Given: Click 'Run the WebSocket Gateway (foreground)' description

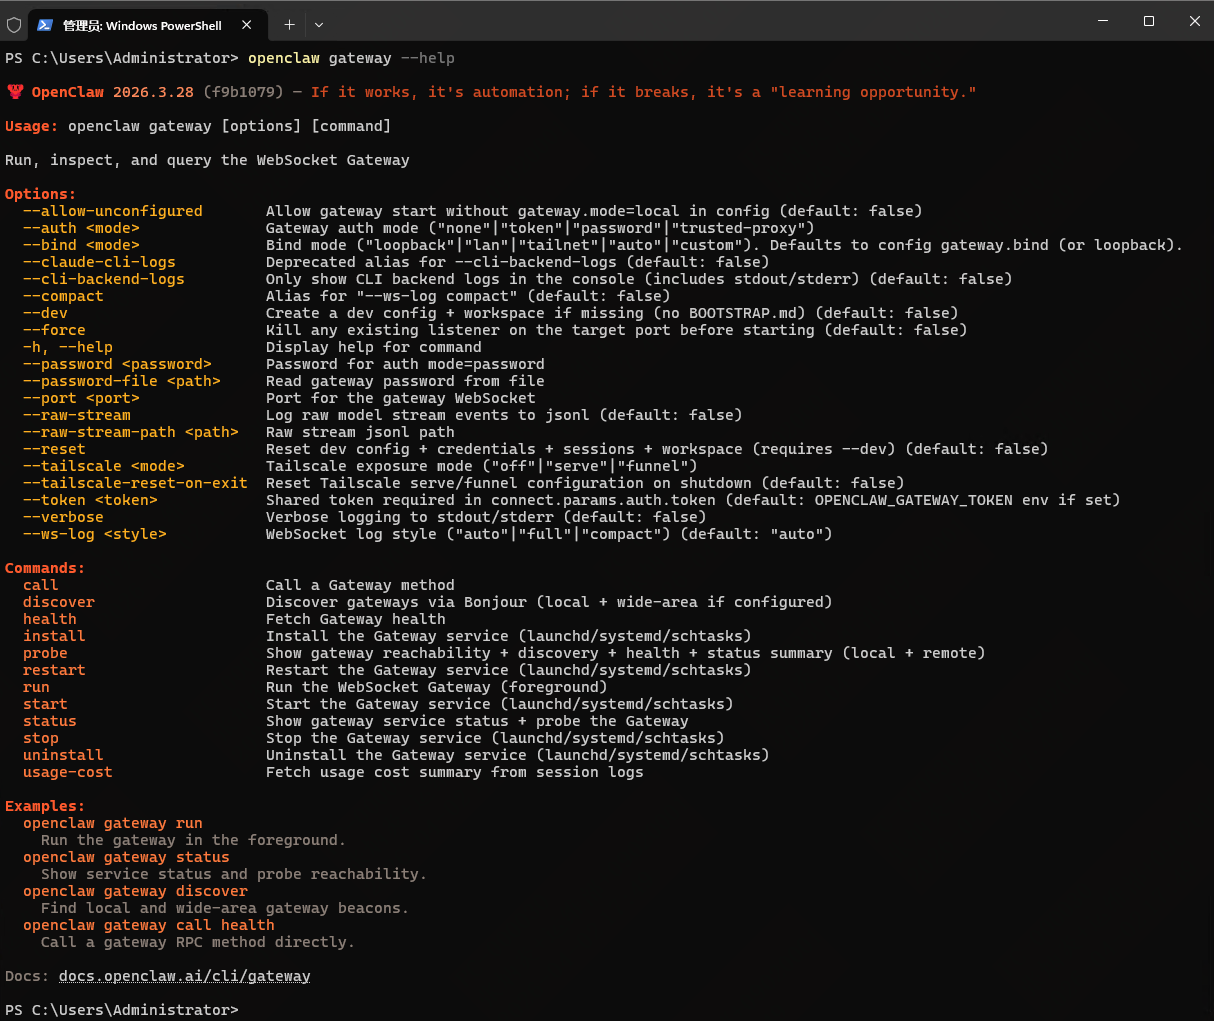Looking at the screenshot, I should pos(437,687).
